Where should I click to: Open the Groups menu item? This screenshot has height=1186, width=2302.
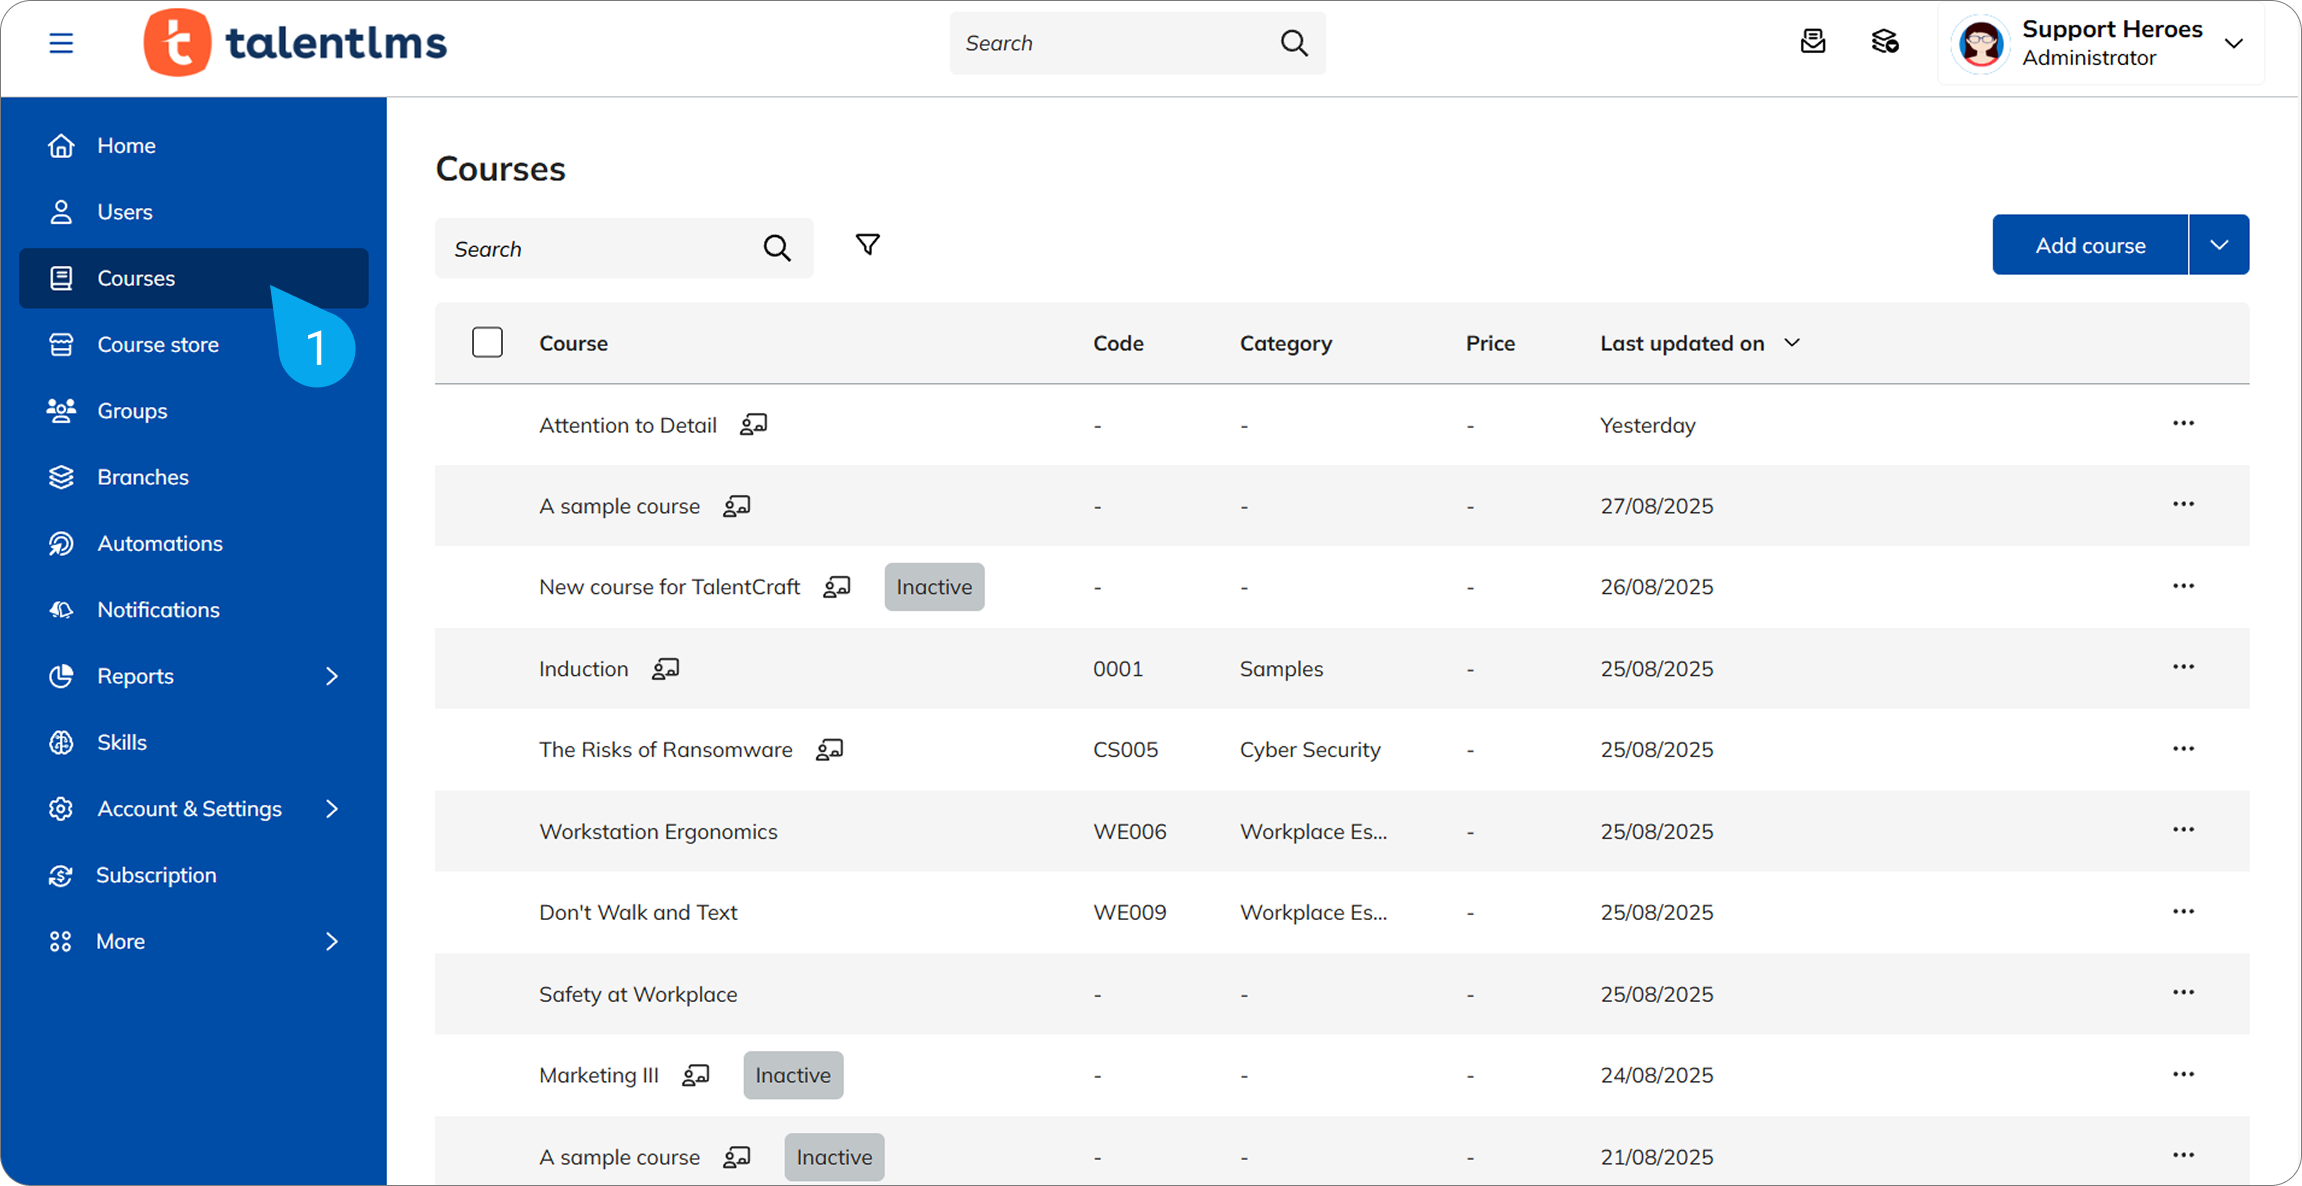click(131, 410)
